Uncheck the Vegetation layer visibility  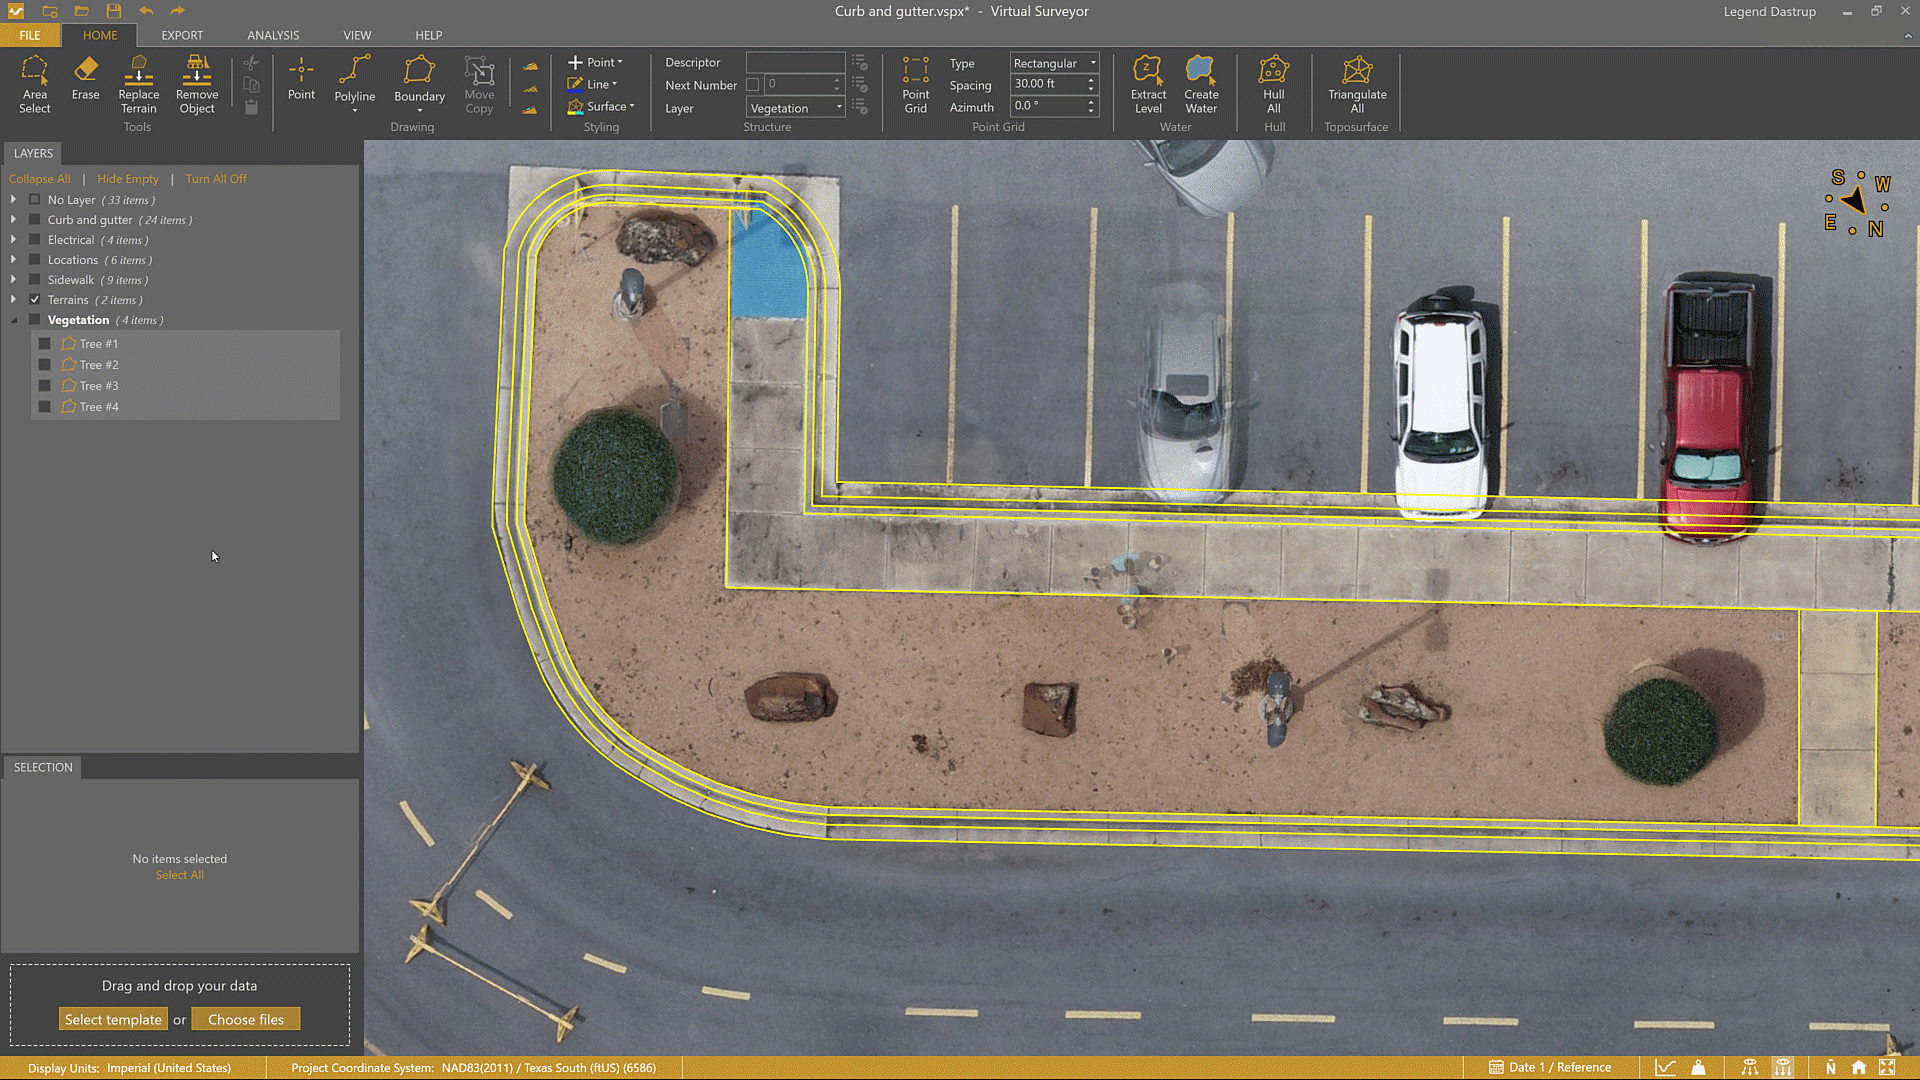pyautogui.click(x=34, y=320)
